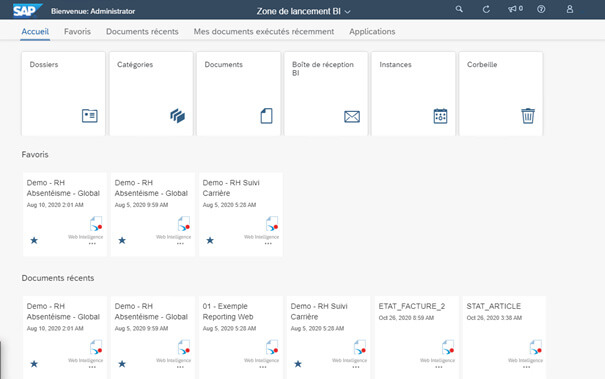Unstar Aug 10 Absentéisme card under Favoris
The image size is (605, 379).
tap(34, 240)
